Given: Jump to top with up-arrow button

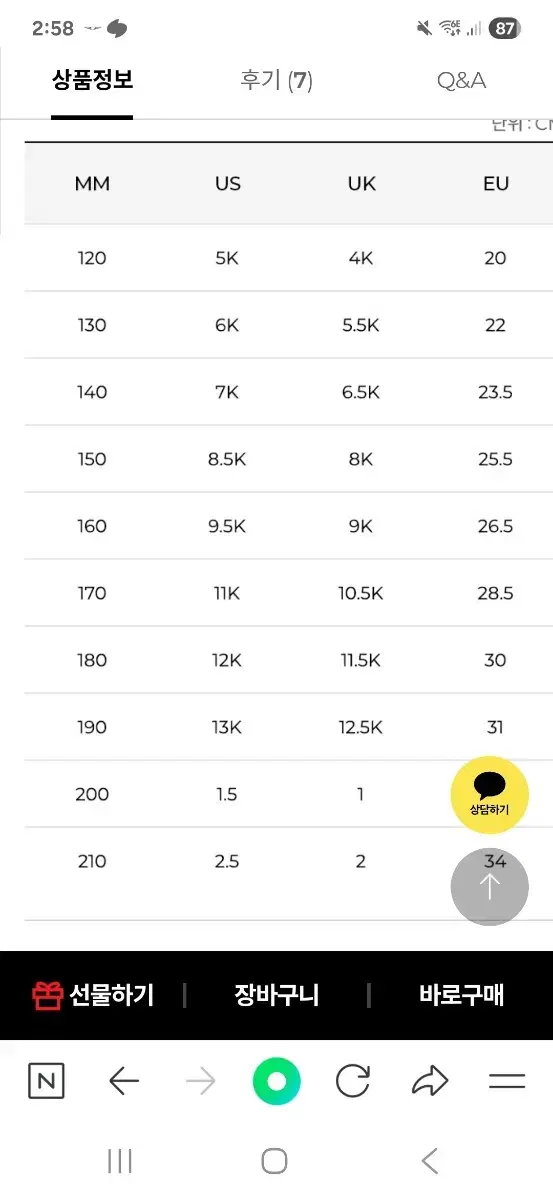Looking at the screenshot, I should pyautogui.click(x=490, y=886).
